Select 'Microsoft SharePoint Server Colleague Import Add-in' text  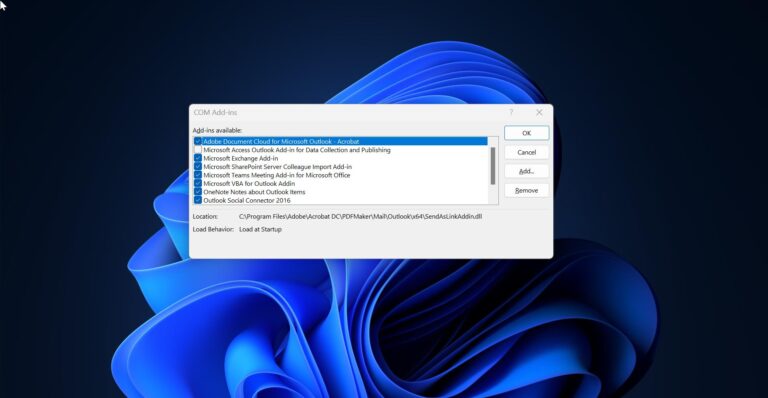277,166
